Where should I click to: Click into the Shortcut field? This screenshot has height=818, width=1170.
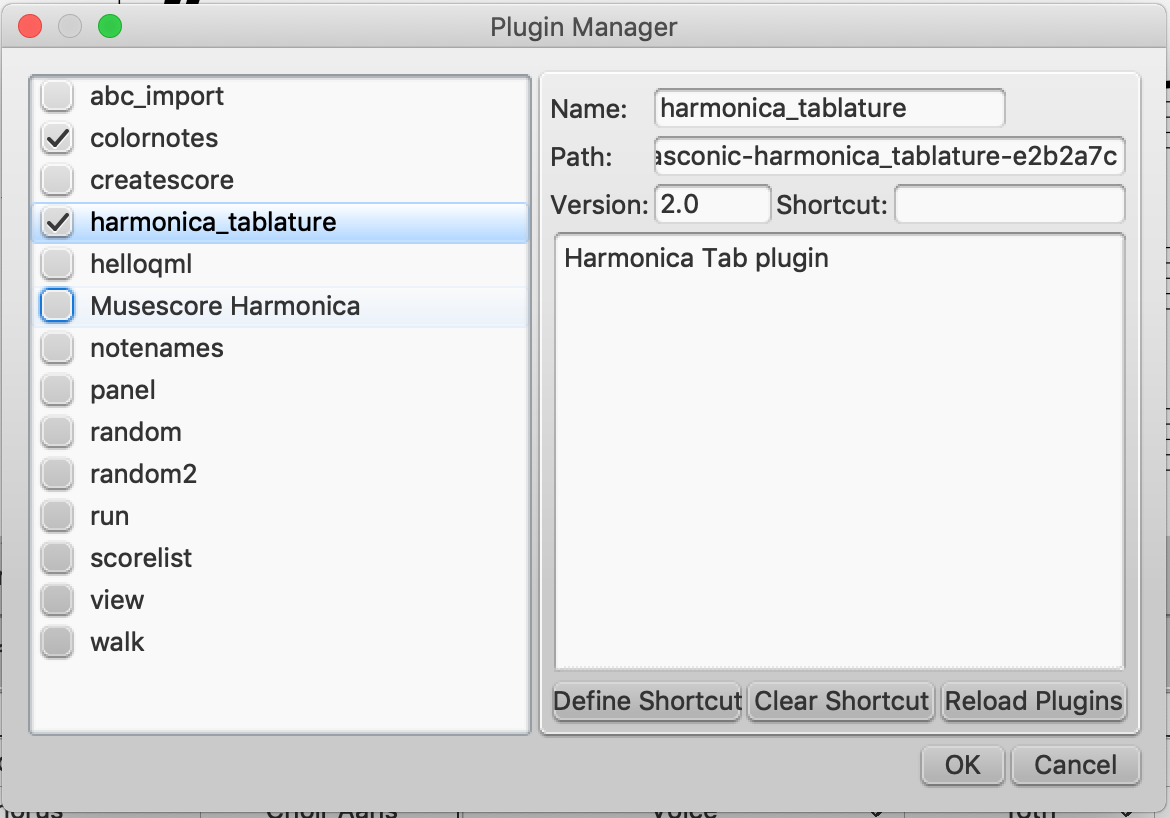1010,204
